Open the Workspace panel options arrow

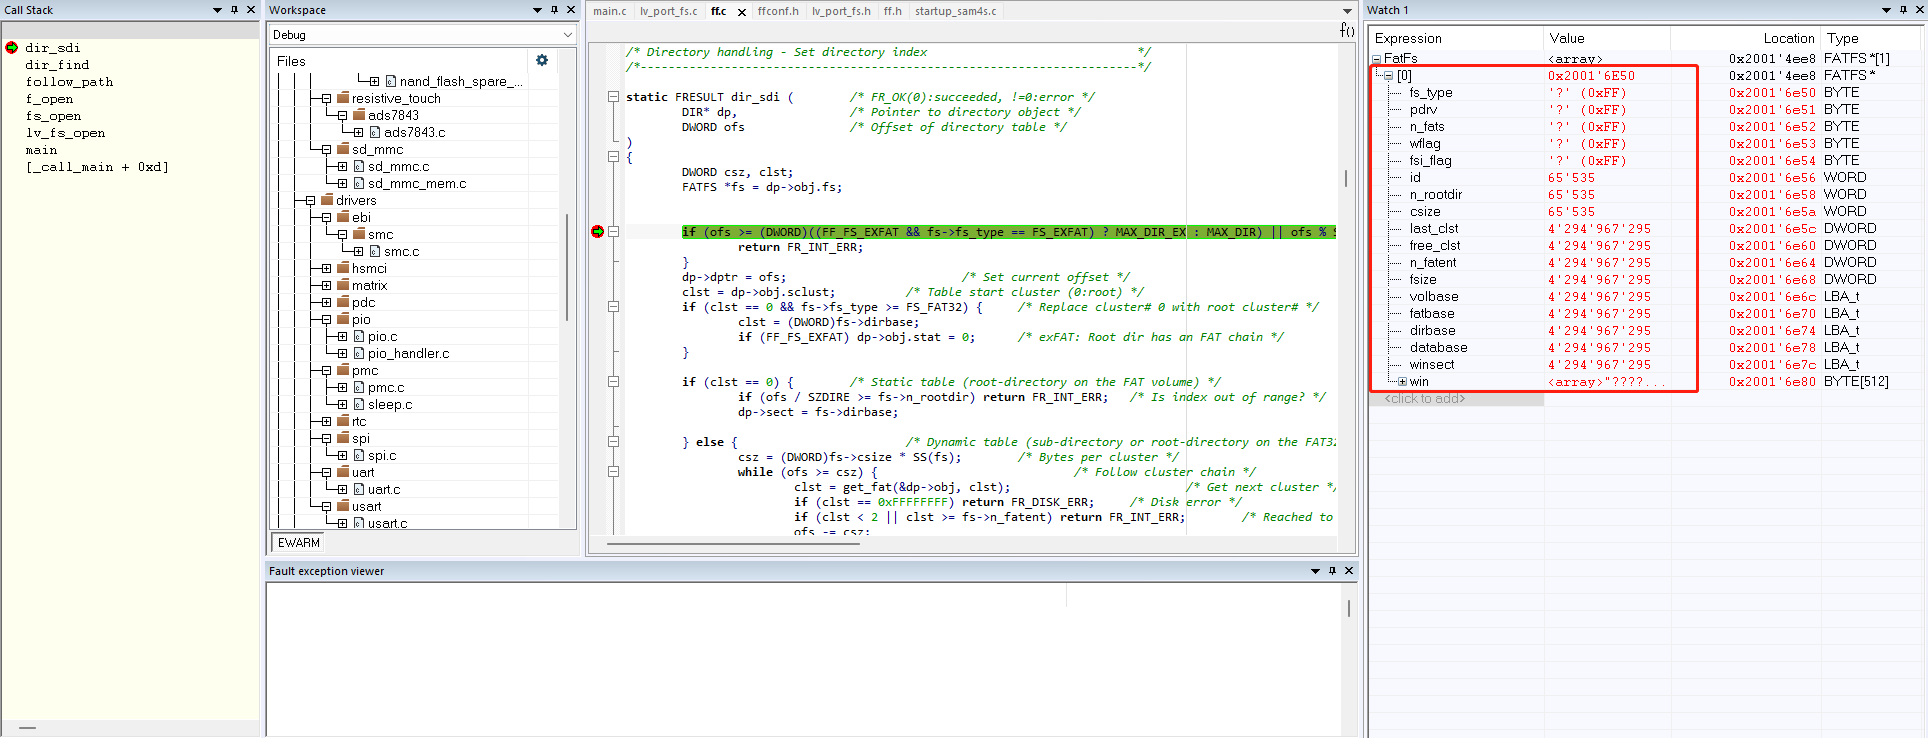tap(537, 9)
